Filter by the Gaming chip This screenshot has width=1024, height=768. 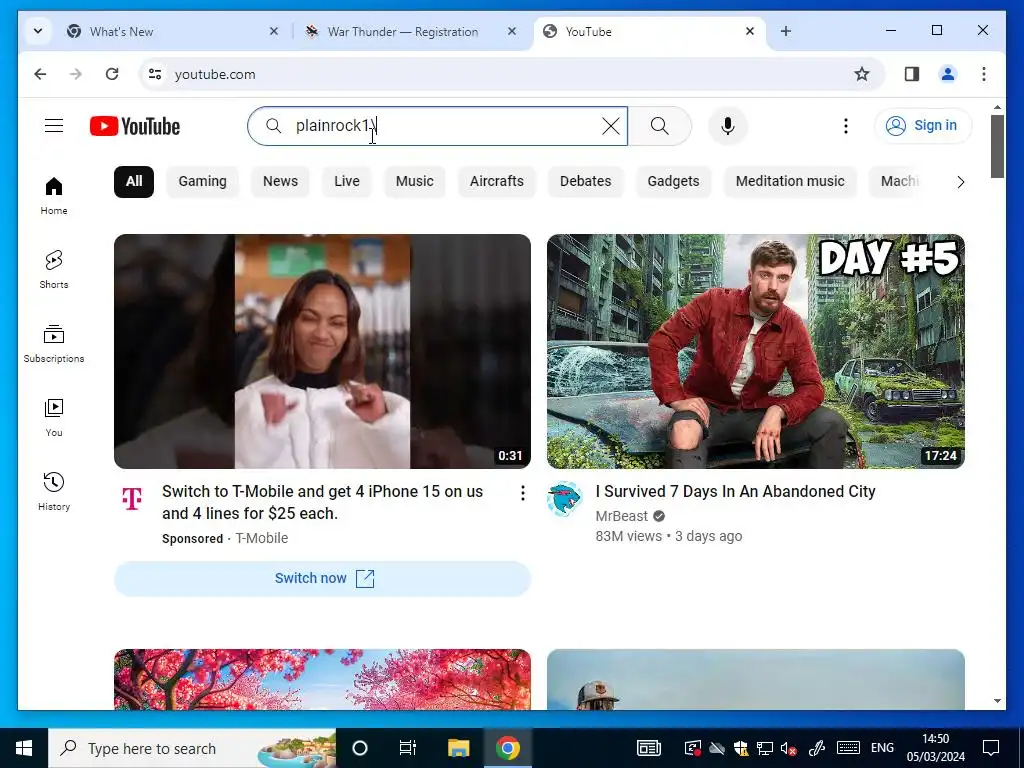click(202, 182)
